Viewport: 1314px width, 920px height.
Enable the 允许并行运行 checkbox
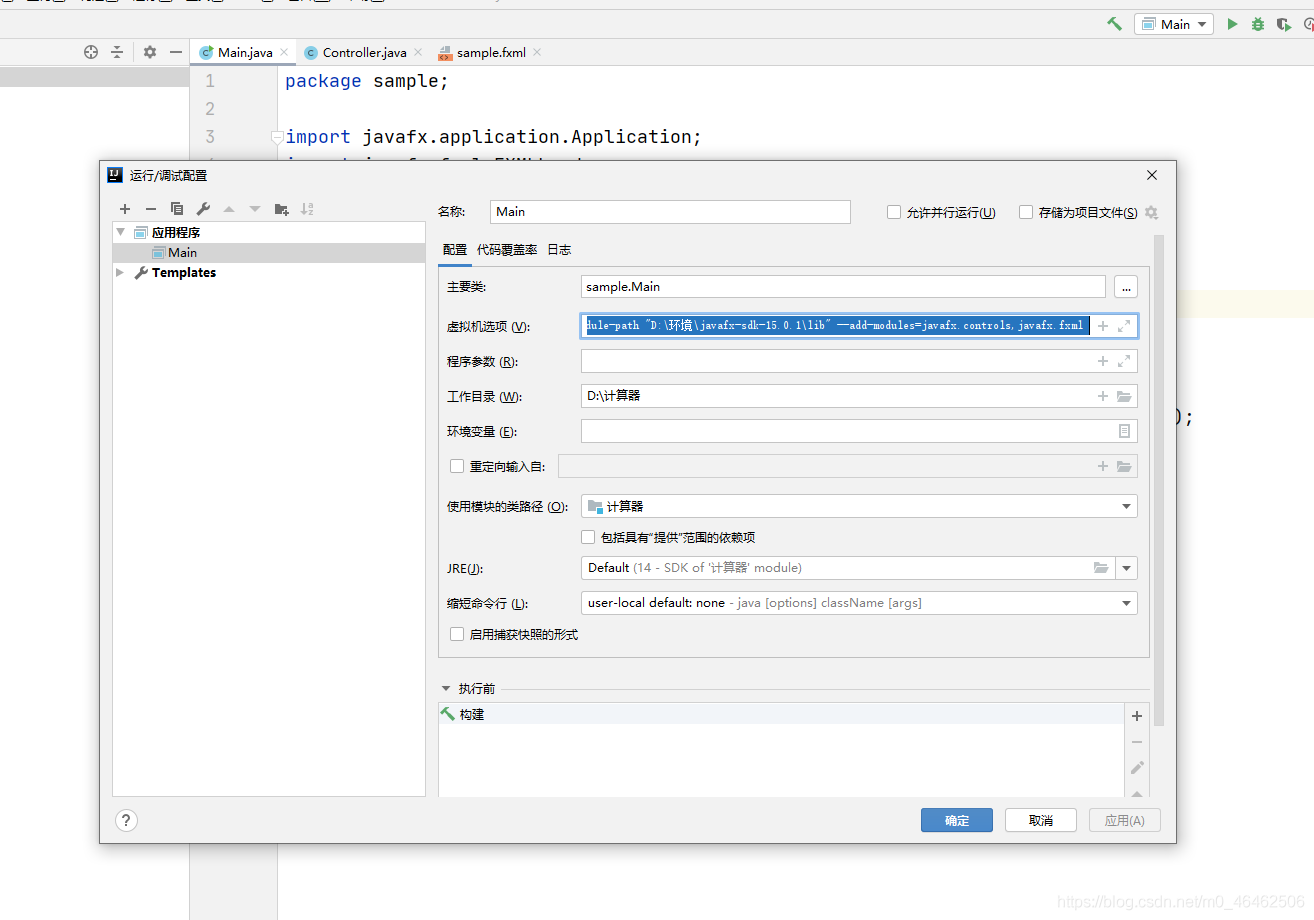(x=894, y=212)
